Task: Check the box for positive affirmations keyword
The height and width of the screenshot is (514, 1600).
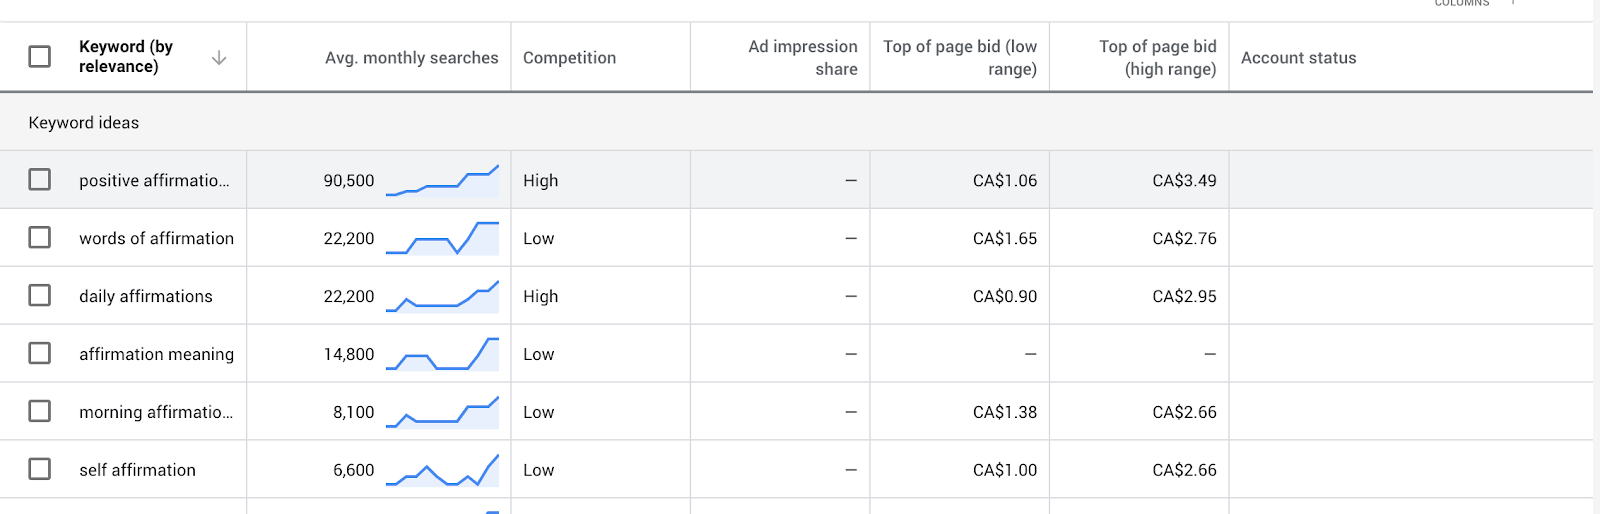Action: pos(40,180)
